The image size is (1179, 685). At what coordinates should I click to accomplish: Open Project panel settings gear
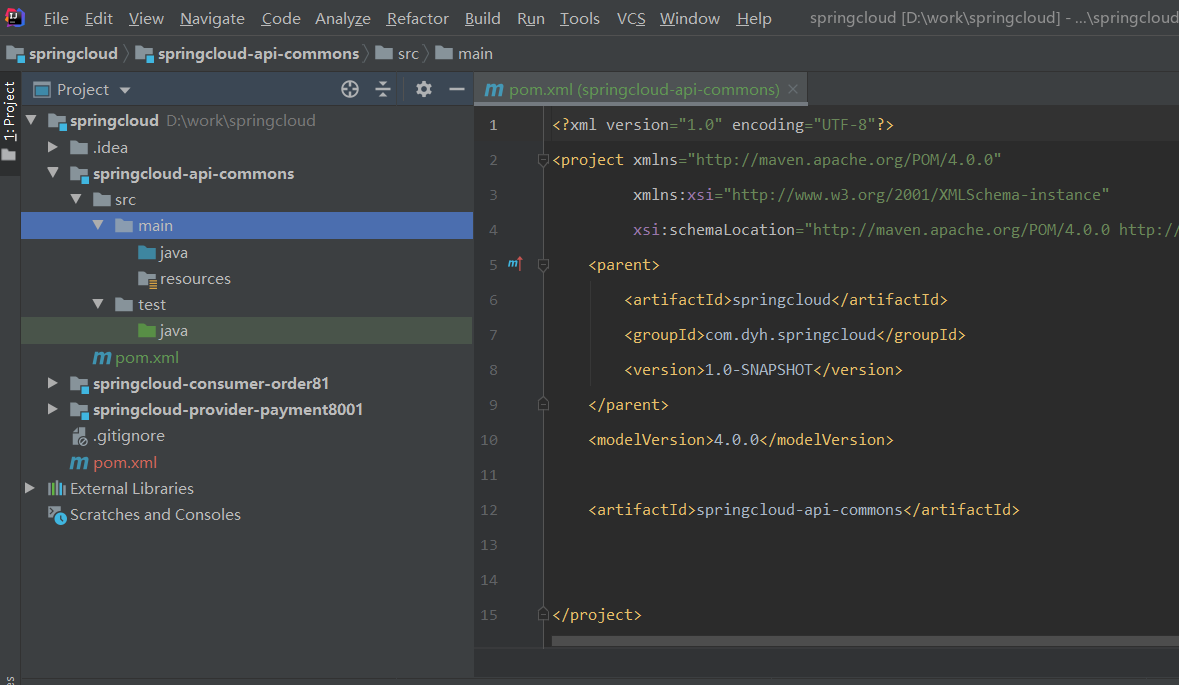pyautogui.click(x=424, y=89)
